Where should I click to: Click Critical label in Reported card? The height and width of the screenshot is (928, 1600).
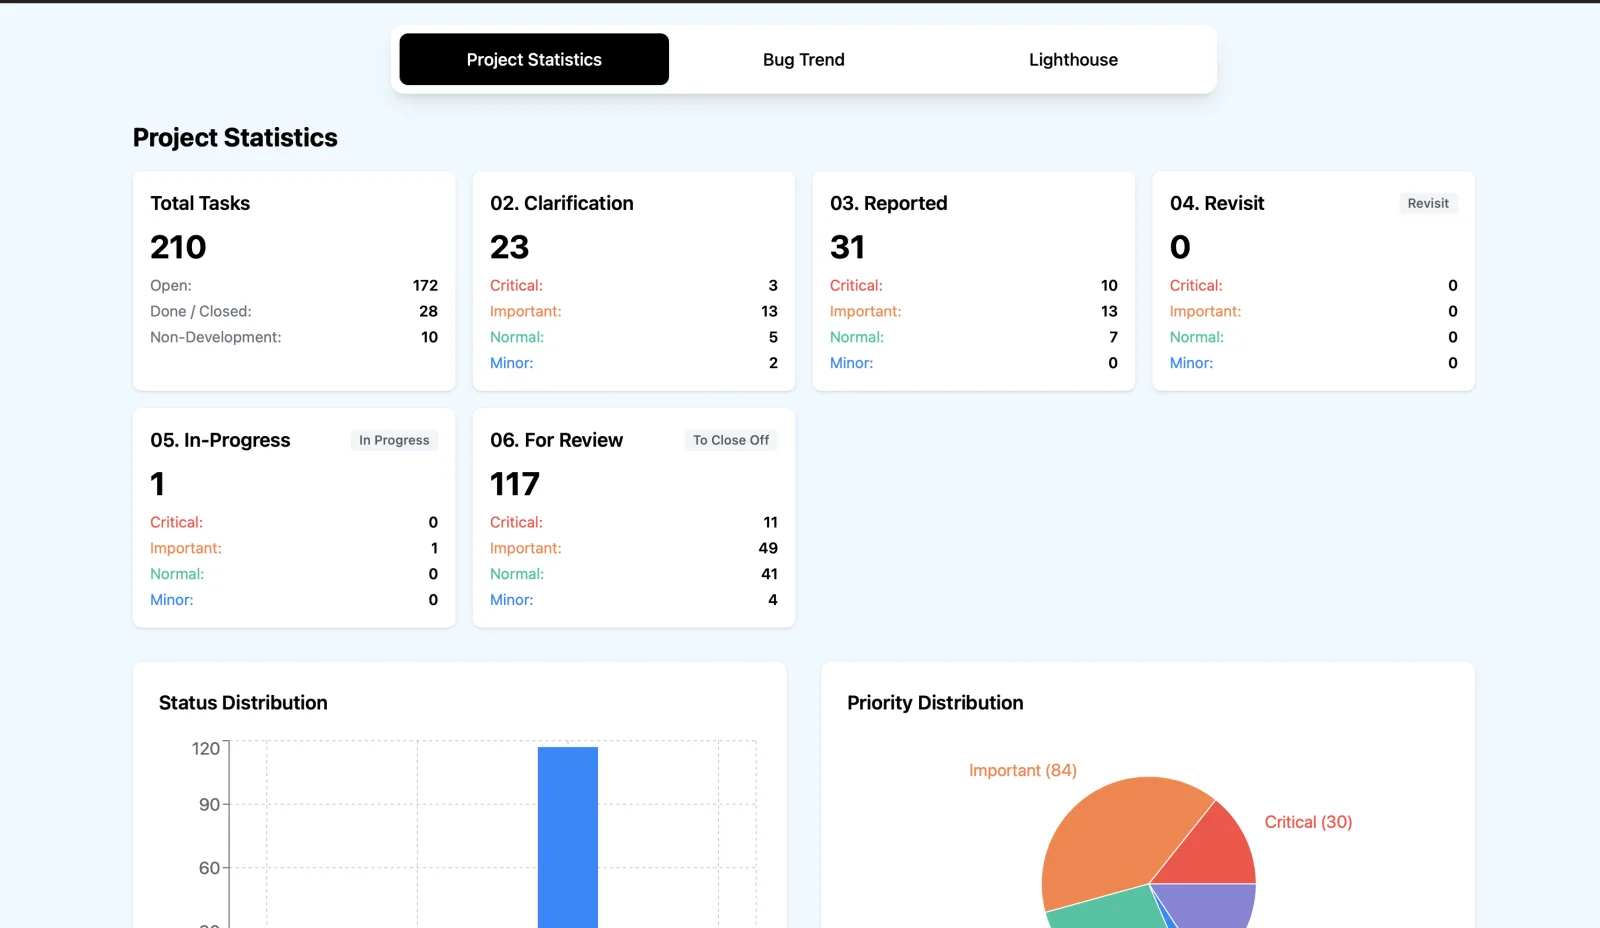click(x=856, y=285)
